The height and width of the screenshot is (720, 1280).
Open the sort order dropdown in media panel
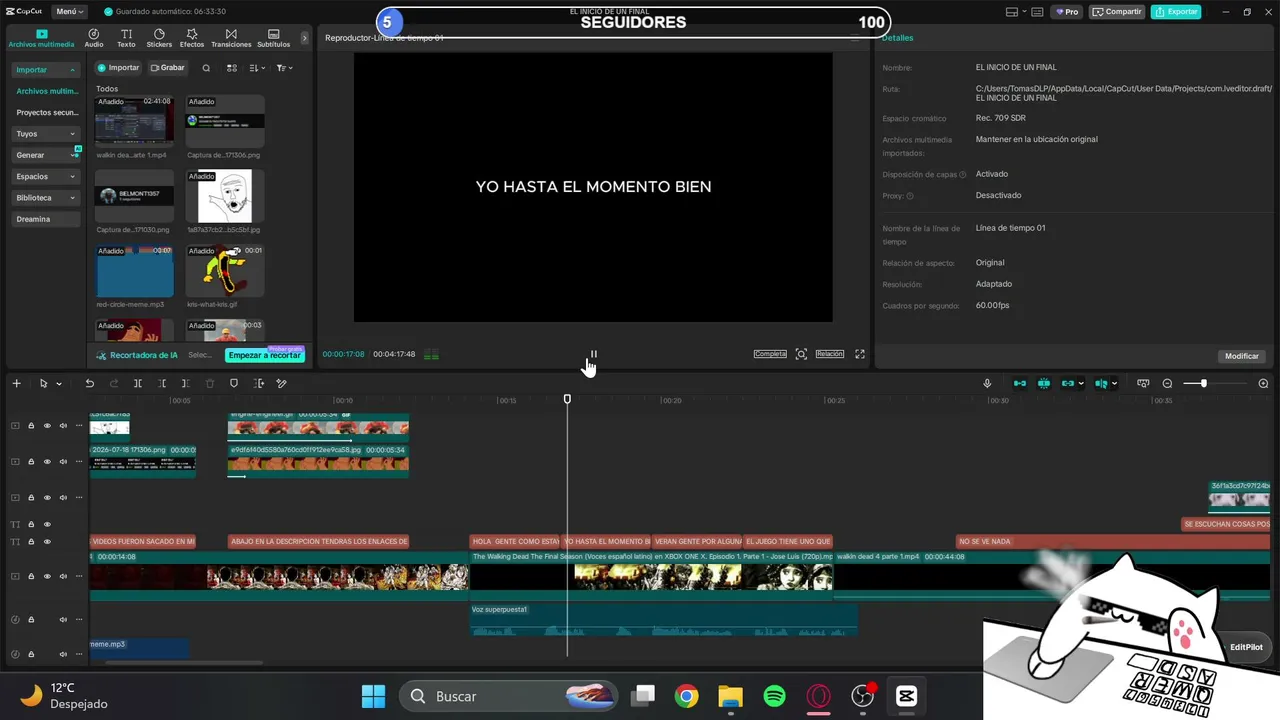click(257, 68)
